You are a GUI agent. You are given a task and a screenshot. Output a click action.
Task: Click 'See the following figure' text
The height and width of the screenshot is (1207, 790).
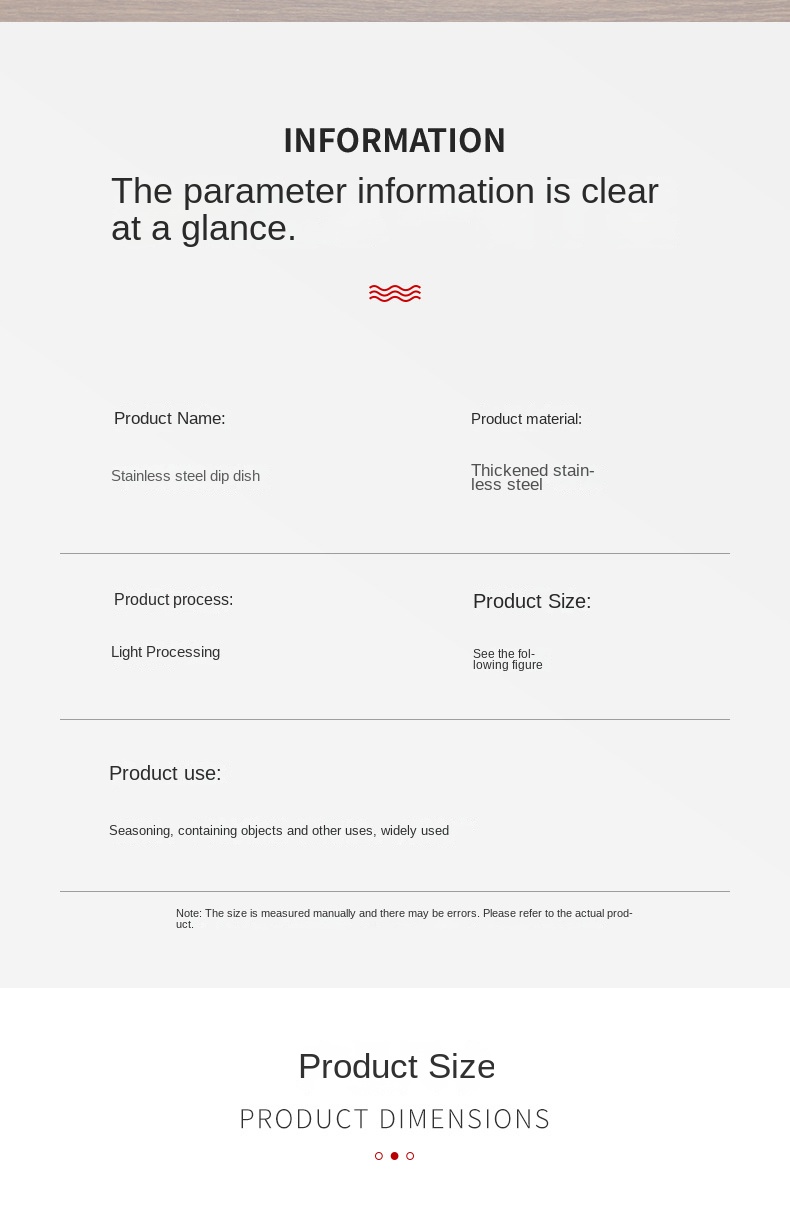click(507, 659)
